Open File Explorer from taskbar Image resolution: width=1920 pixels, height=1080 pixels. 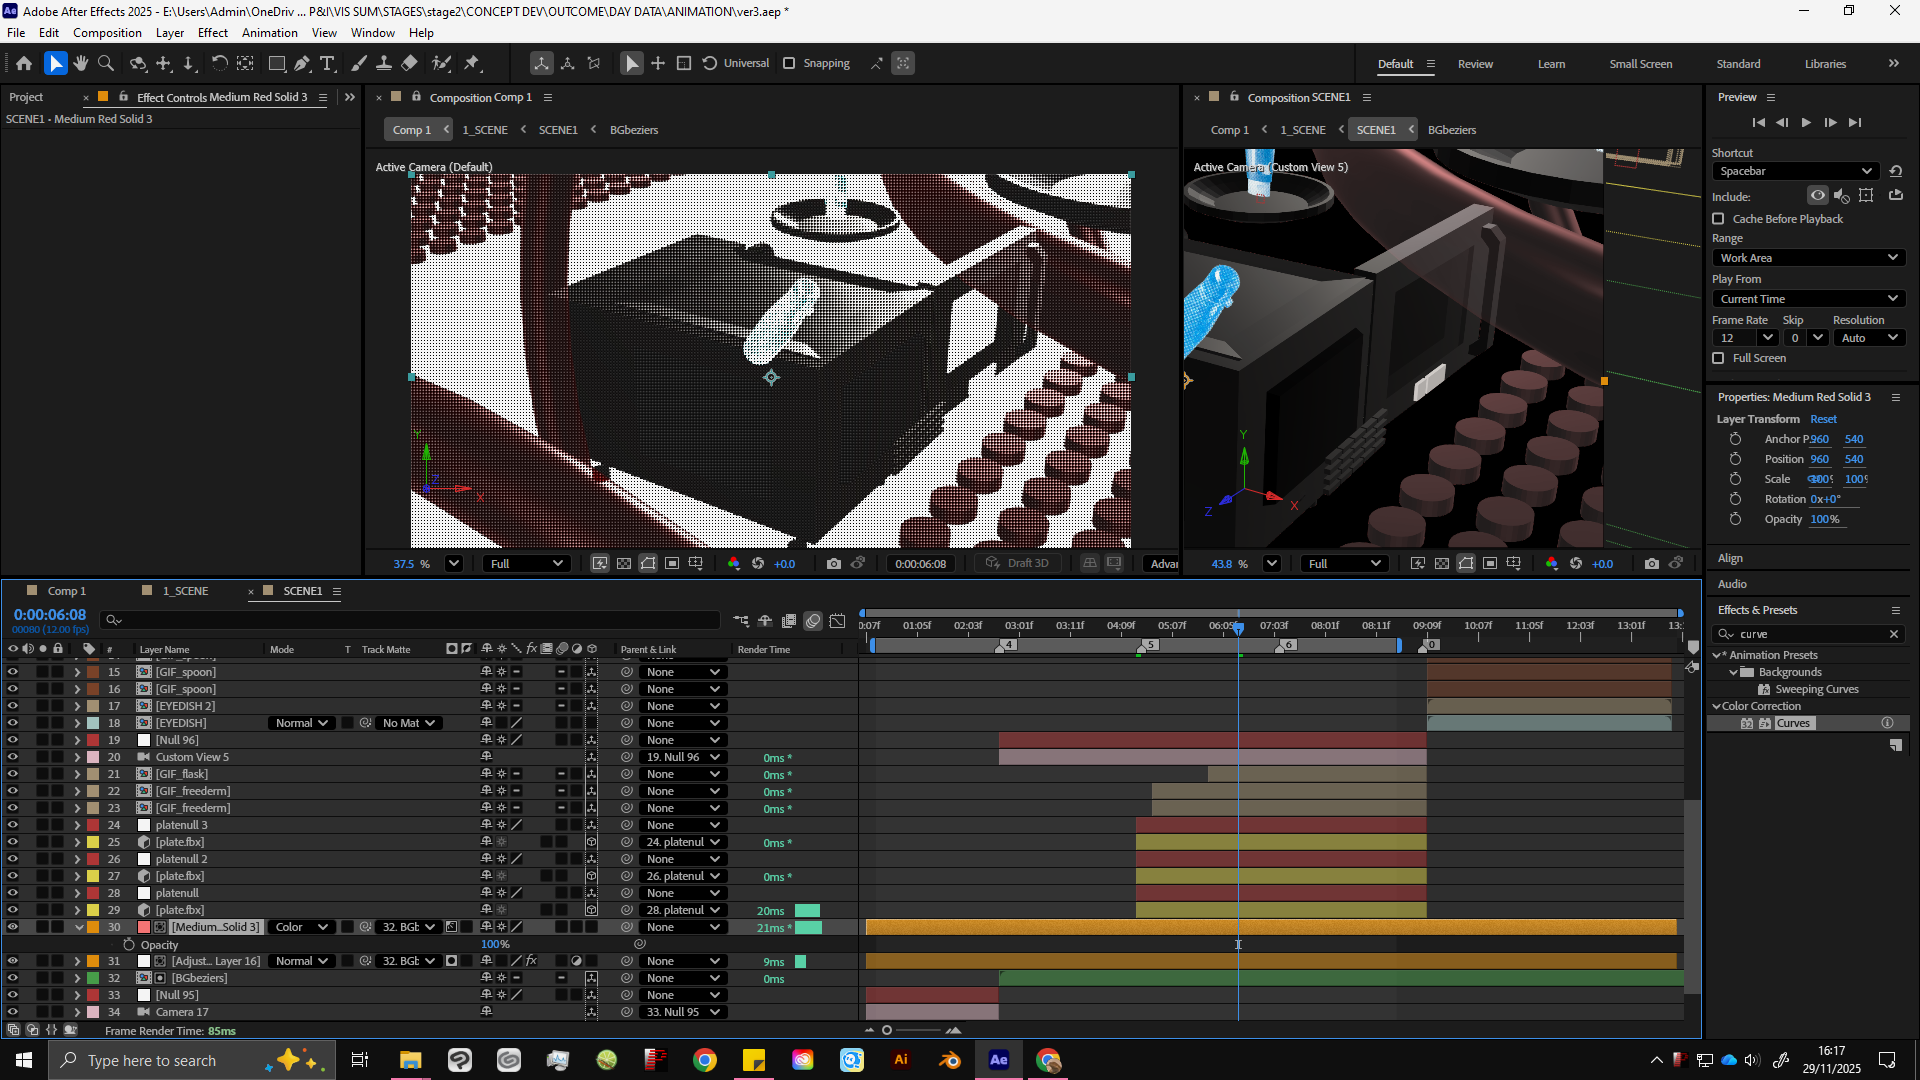[411, 1060]
